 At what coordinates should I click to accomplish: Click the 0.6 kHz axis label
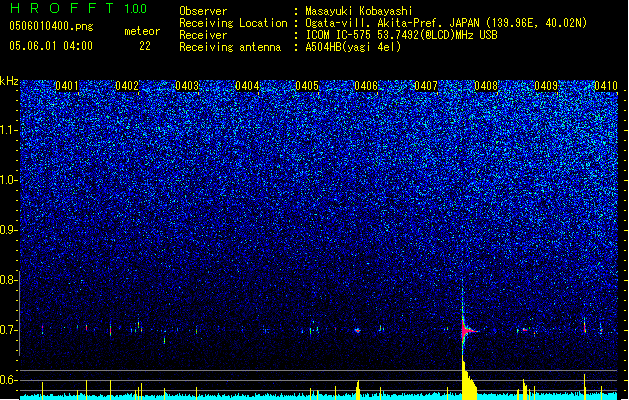click(9, 380)
